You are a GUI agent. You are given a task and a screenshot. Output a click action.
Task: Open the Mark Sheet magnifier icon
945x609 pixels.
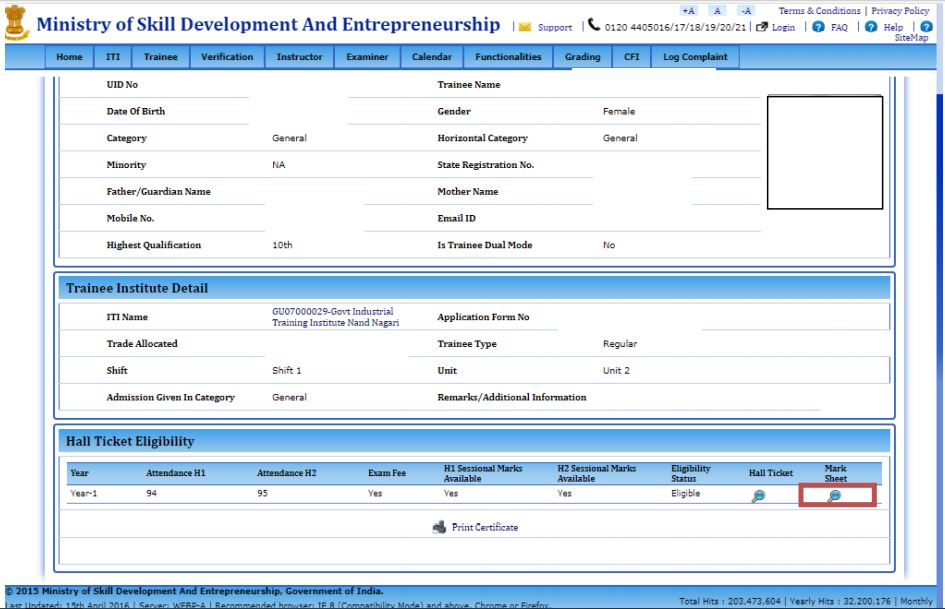coord(836,494)
